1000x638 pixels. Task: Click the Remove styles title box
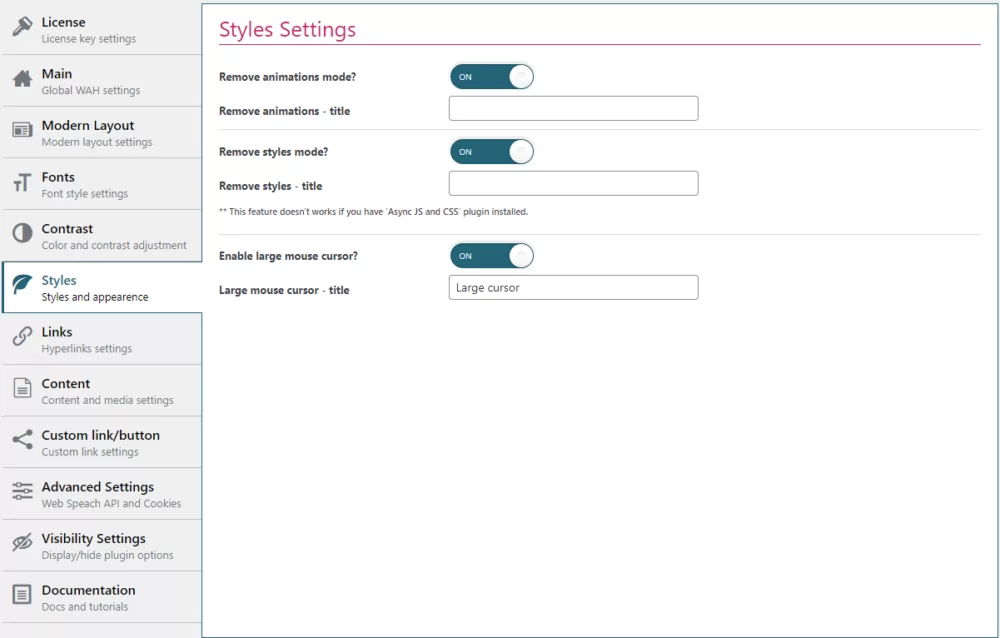(573, 183)
